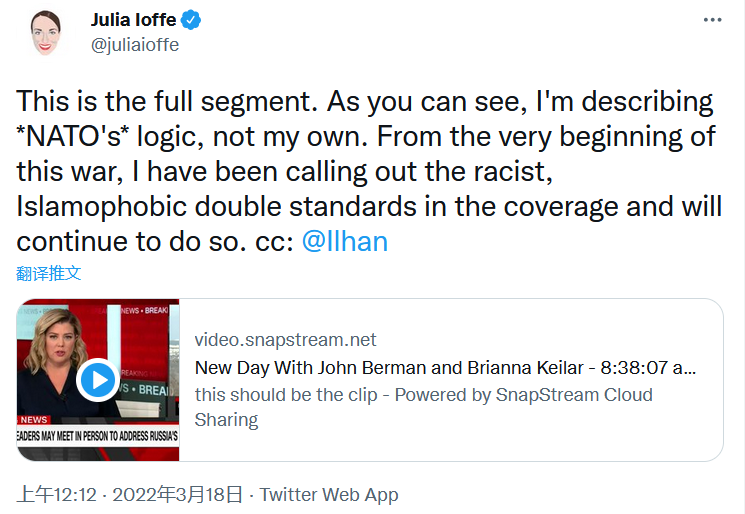Screen dimensions: 745x514
Task: Click the Twitter Web App source link
Action: pos(329,494)
